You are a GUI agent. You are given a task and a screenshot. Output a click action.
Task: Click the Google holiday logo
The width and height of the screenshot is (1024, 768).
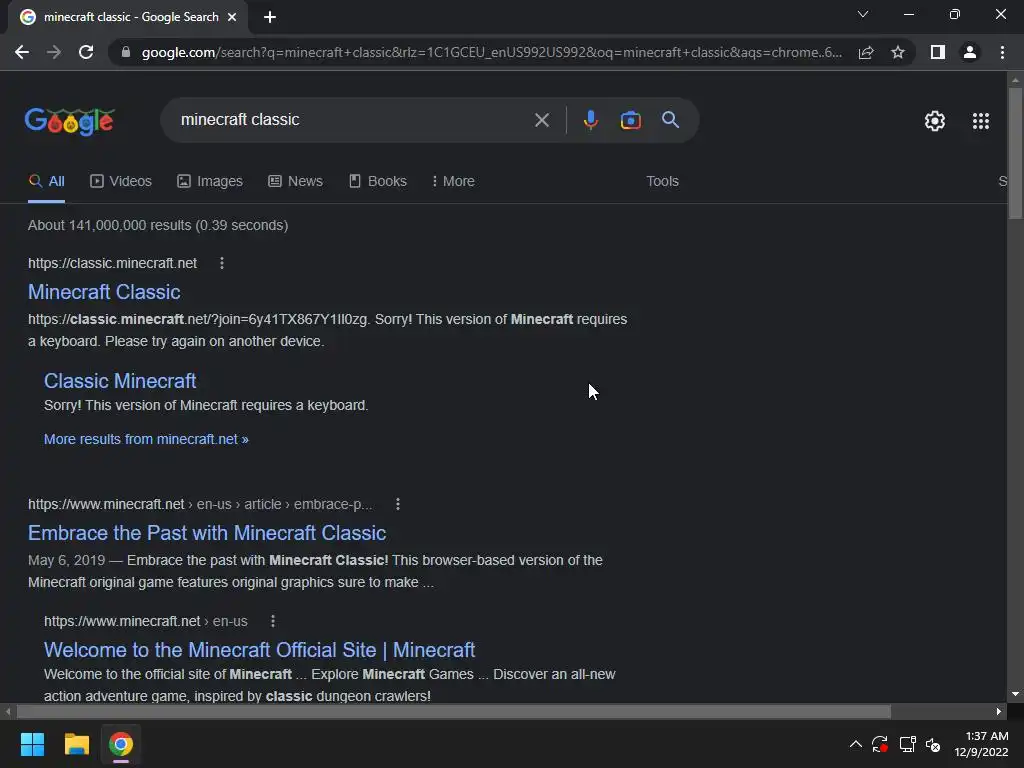tap(70, 121)
